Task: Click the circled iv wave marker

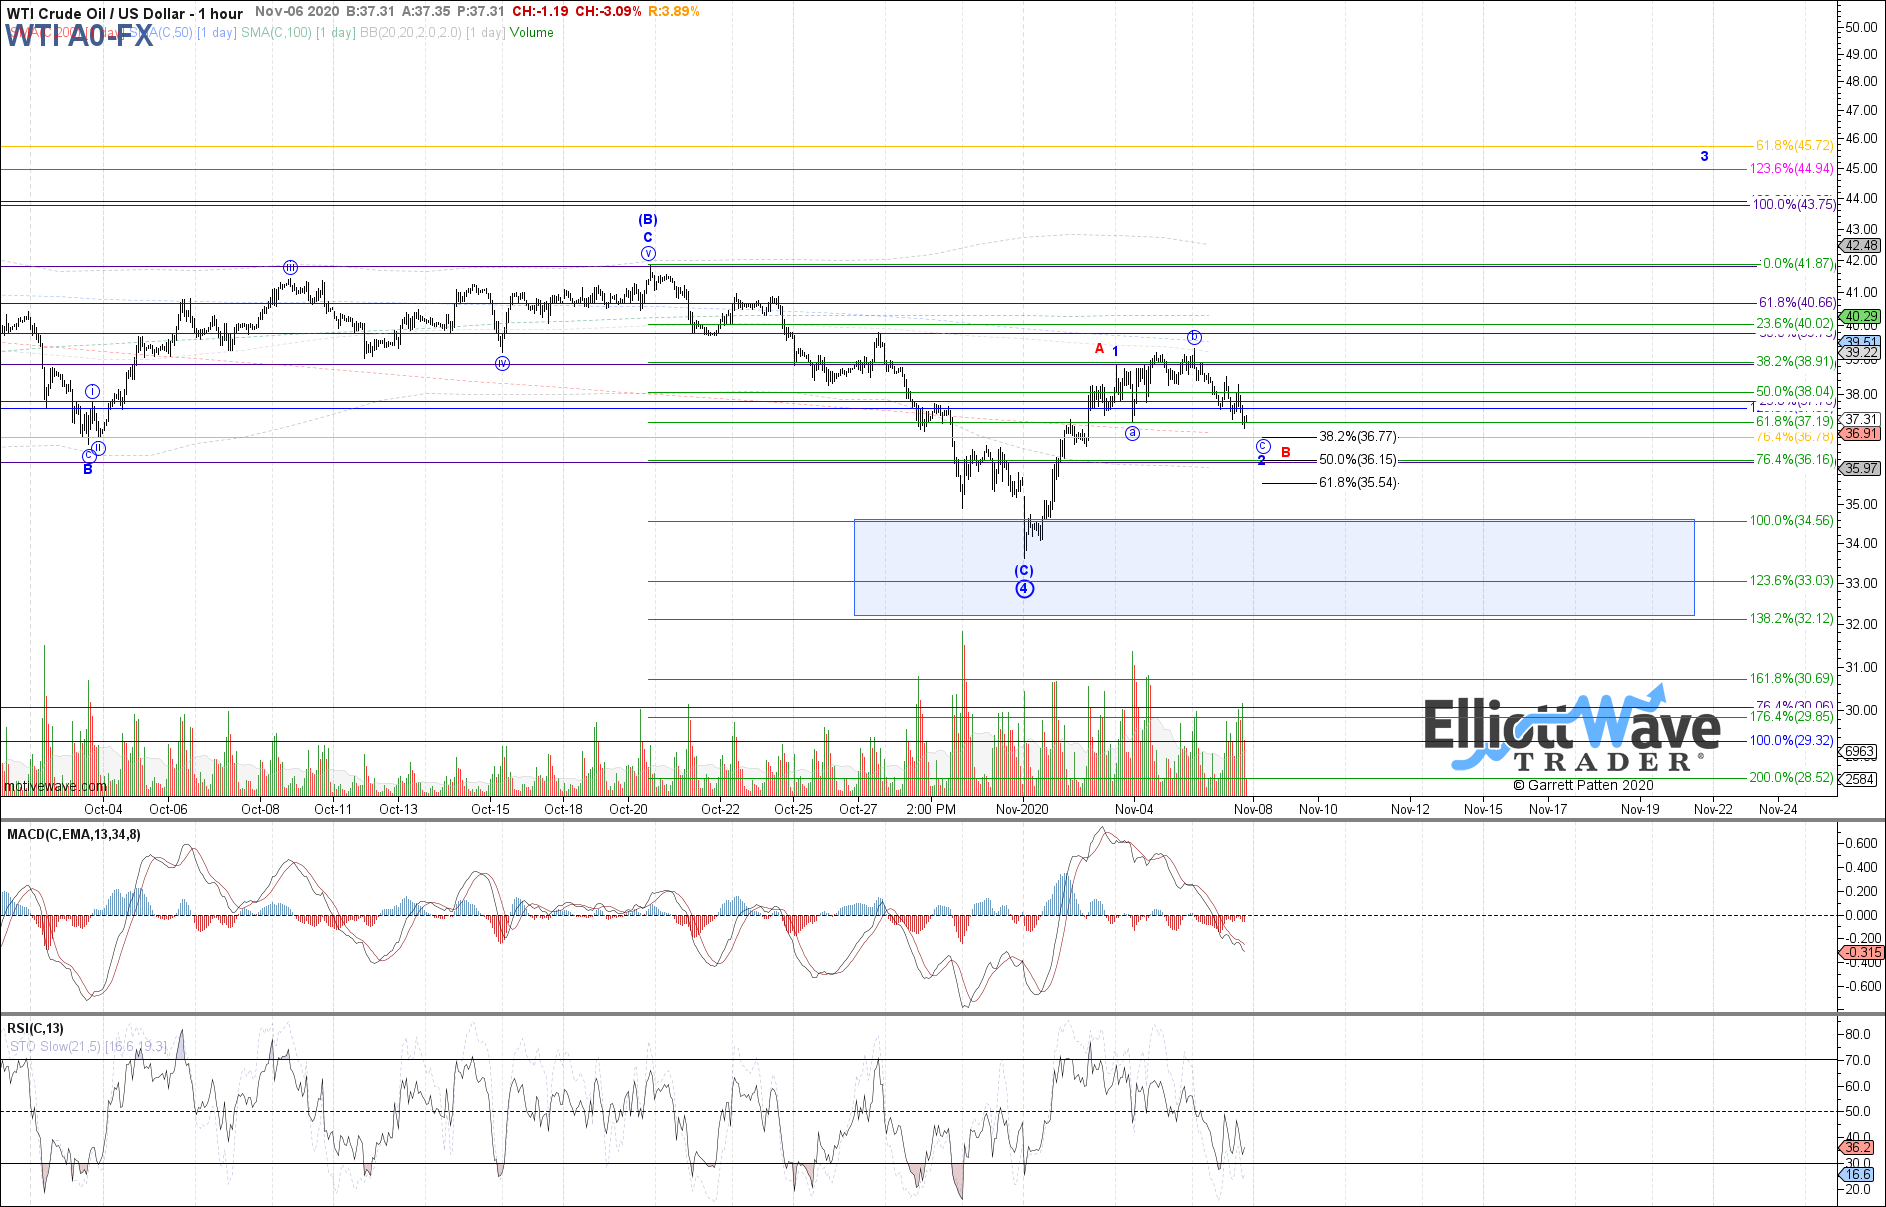Action: point(502,363)
